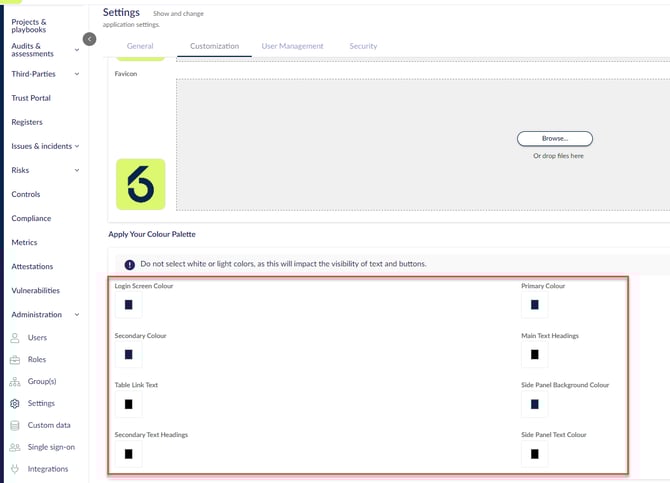This screenshot has width=670, height=483.
Task: Expand the Issues & incidents section
Action: tap(77, 146)
